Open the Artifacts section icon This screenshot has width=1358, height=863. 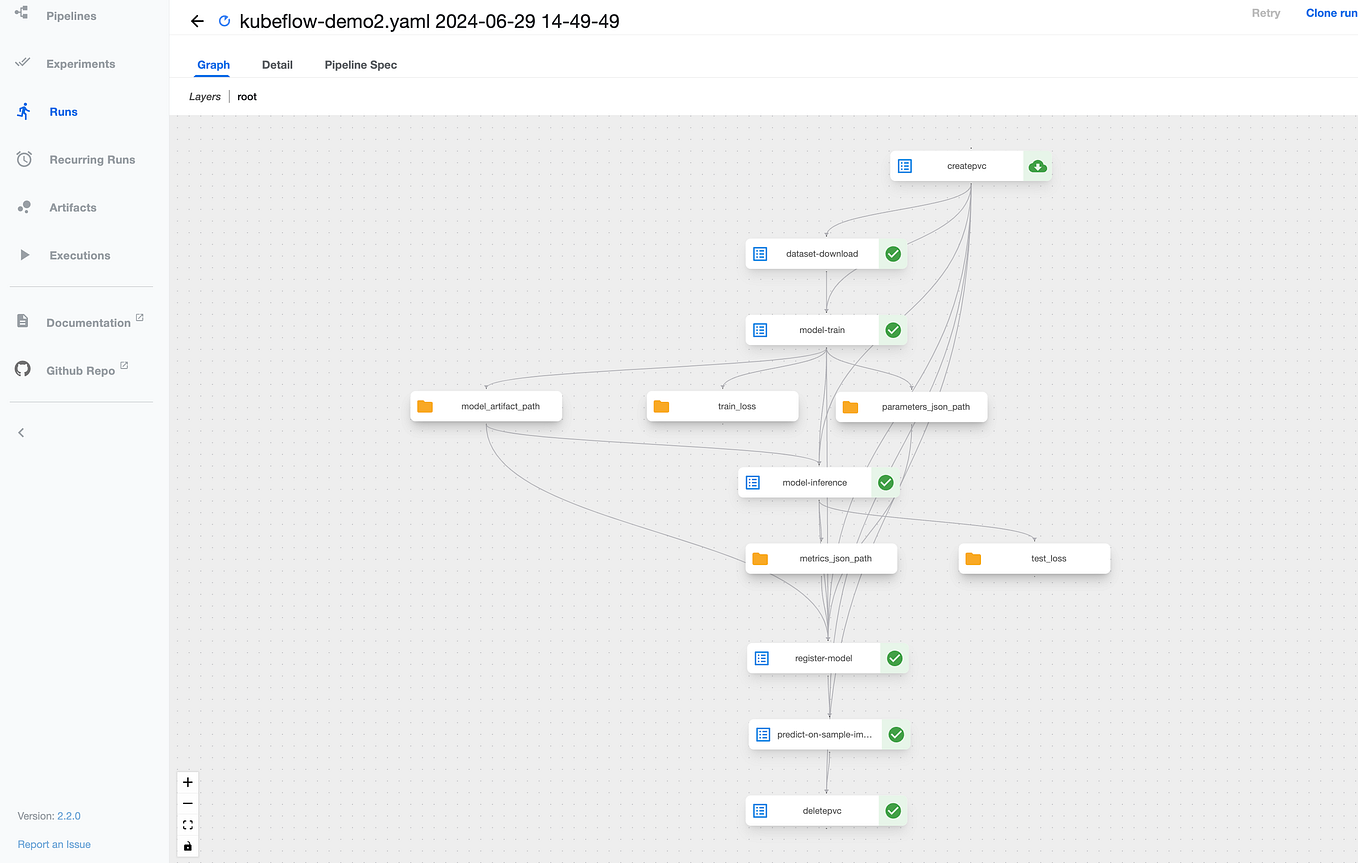coord(23,207)
